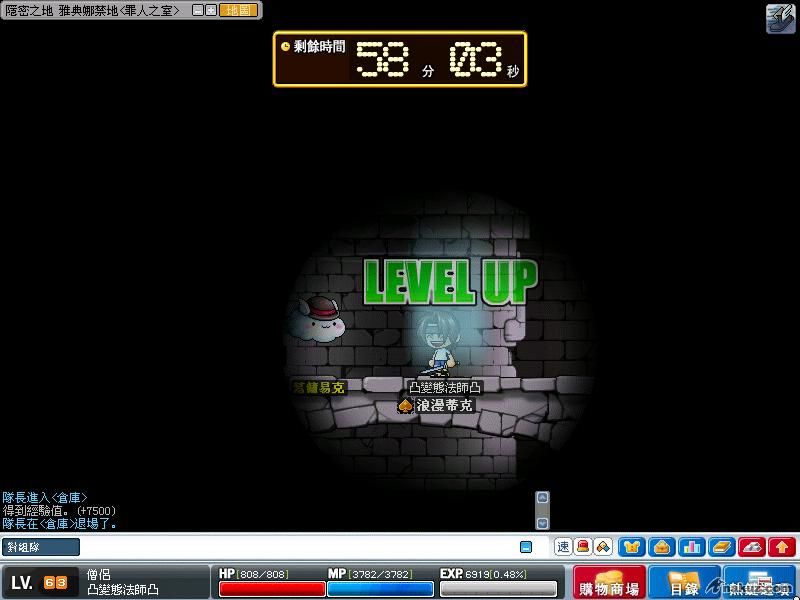The image size is (800, 600).
Task: Open the shortcut keys button at the bottom right
Action: (x=760, y=583)
